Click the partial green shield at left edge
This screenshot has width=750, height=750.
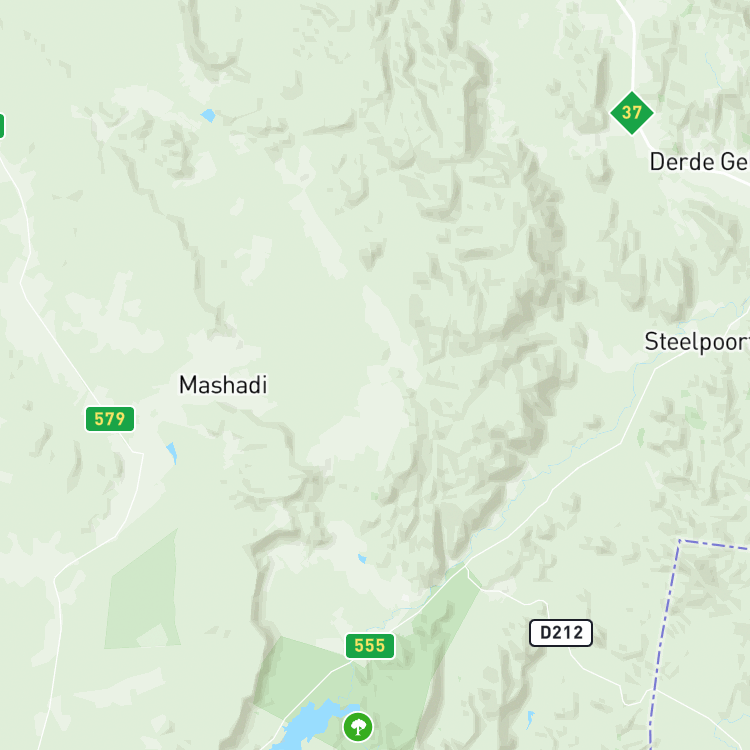coord(1,126)
